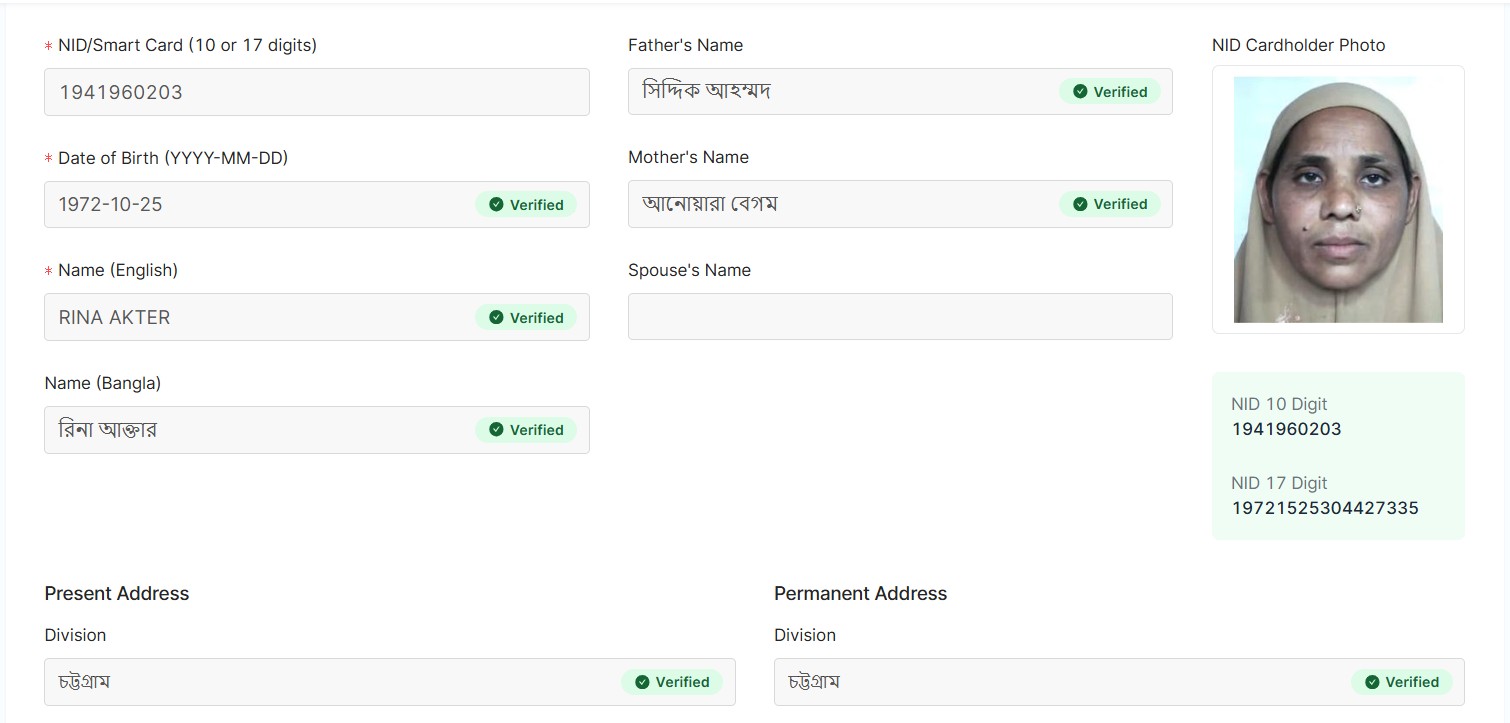The width and height of the screenshot is (1510, 723).
Task: Click the NID/Smart Card number input field
Action: (x=316, y=92)
